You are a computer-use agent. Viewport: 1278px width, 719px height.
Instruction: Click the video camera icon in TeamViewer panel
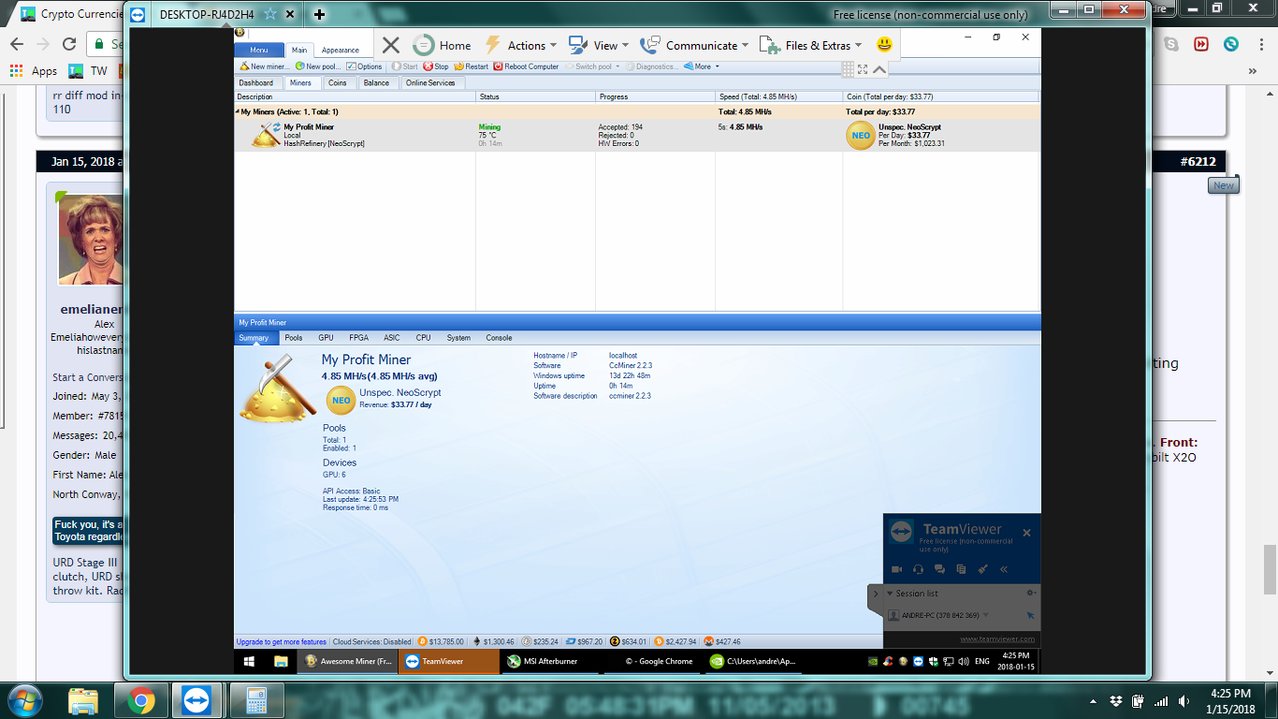click(x=897, y=569)
